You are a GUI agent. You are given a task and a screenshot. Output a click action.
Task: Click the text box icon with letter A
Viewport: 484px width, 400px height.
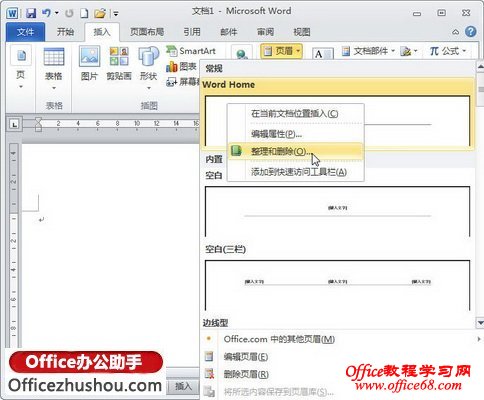click(322, 54)
